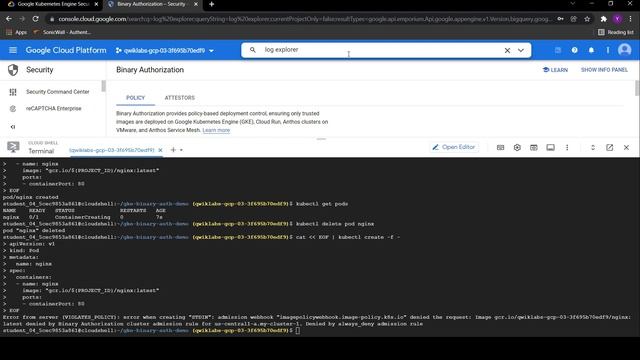Toggle the Cloud Shell minimize/restore arrows
Image resolution: width=640 pixels, height=360 pixels.
593,147
